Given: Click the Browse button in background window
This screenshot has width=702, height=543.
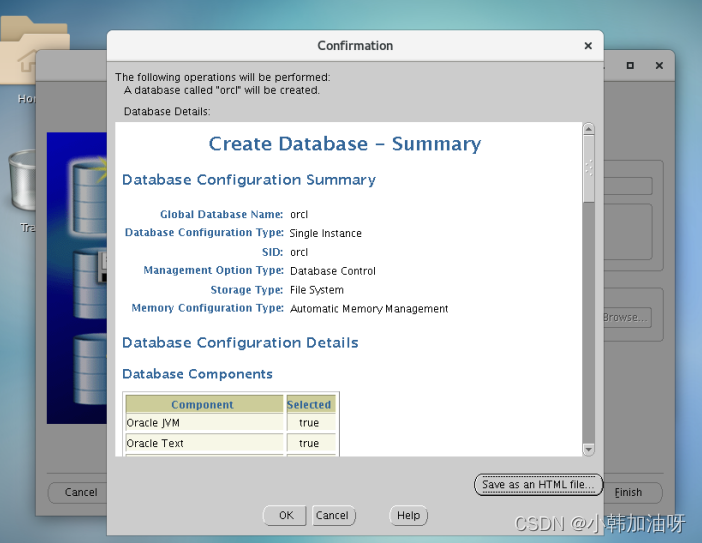Looking at the screenshot, I should tap(627, 317).
